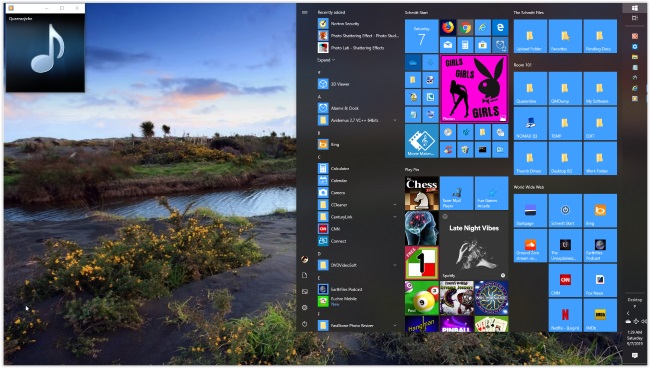650x368 pixels.
Task: Open the Calculator small tile
Action: (465, 45)
